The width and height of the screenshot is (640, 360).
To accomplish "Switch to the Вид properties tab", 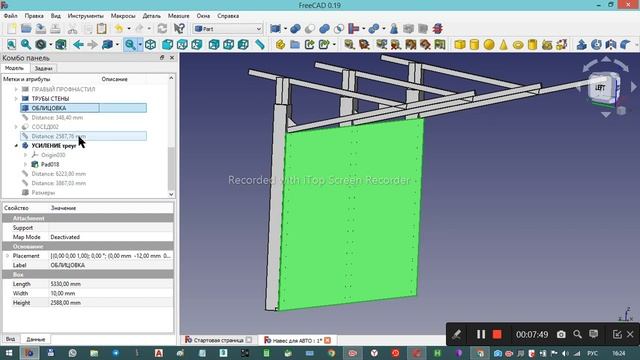I will pyautogui.click(x=10, y=339).
